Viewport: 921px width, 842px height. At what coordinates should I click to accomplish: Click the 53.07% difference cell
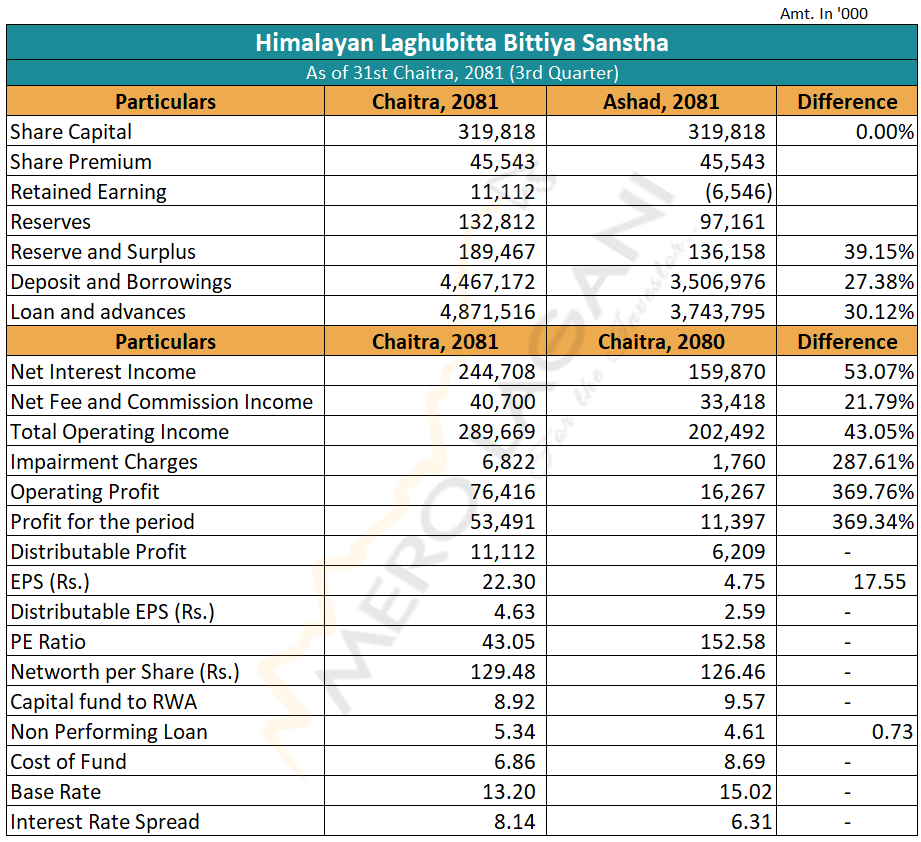pyautogui.click(x=873, y=372)
